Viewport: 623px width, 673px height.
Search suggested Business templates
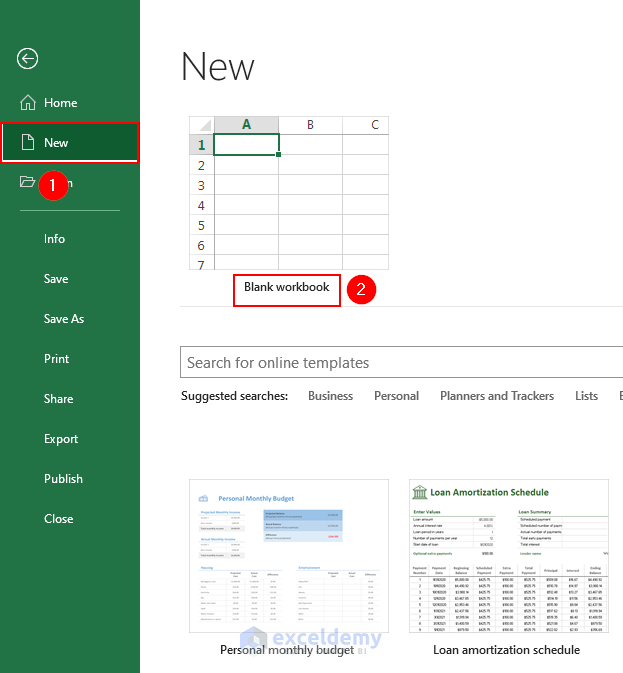point(330,396)
